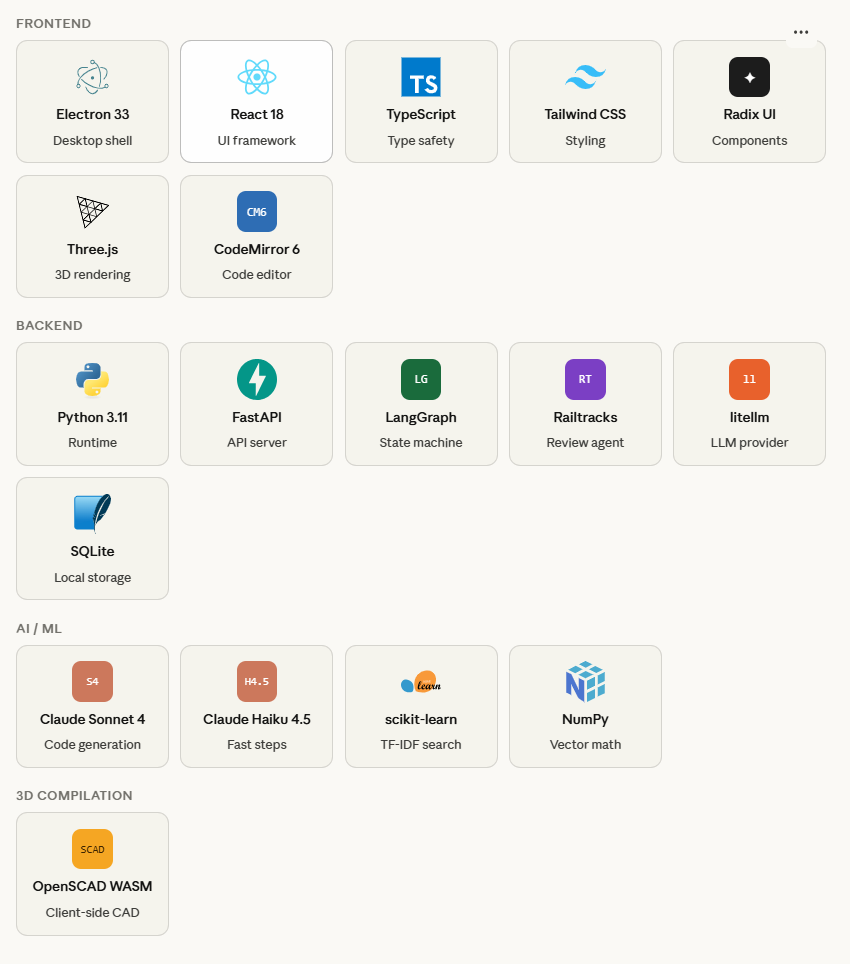Image resolution: width=850 pixels, height=964 pixels.
Task: Click the "3D rendering" description
Action: [92, 274]
